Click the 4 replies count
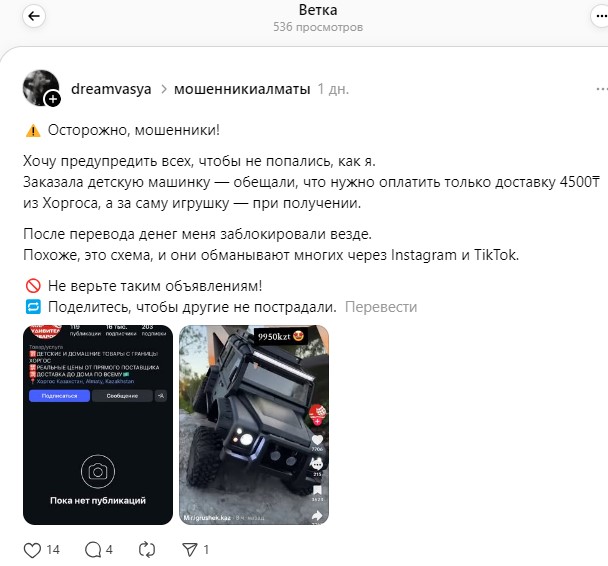The image size is (608, 566). (x=109, y=550)
